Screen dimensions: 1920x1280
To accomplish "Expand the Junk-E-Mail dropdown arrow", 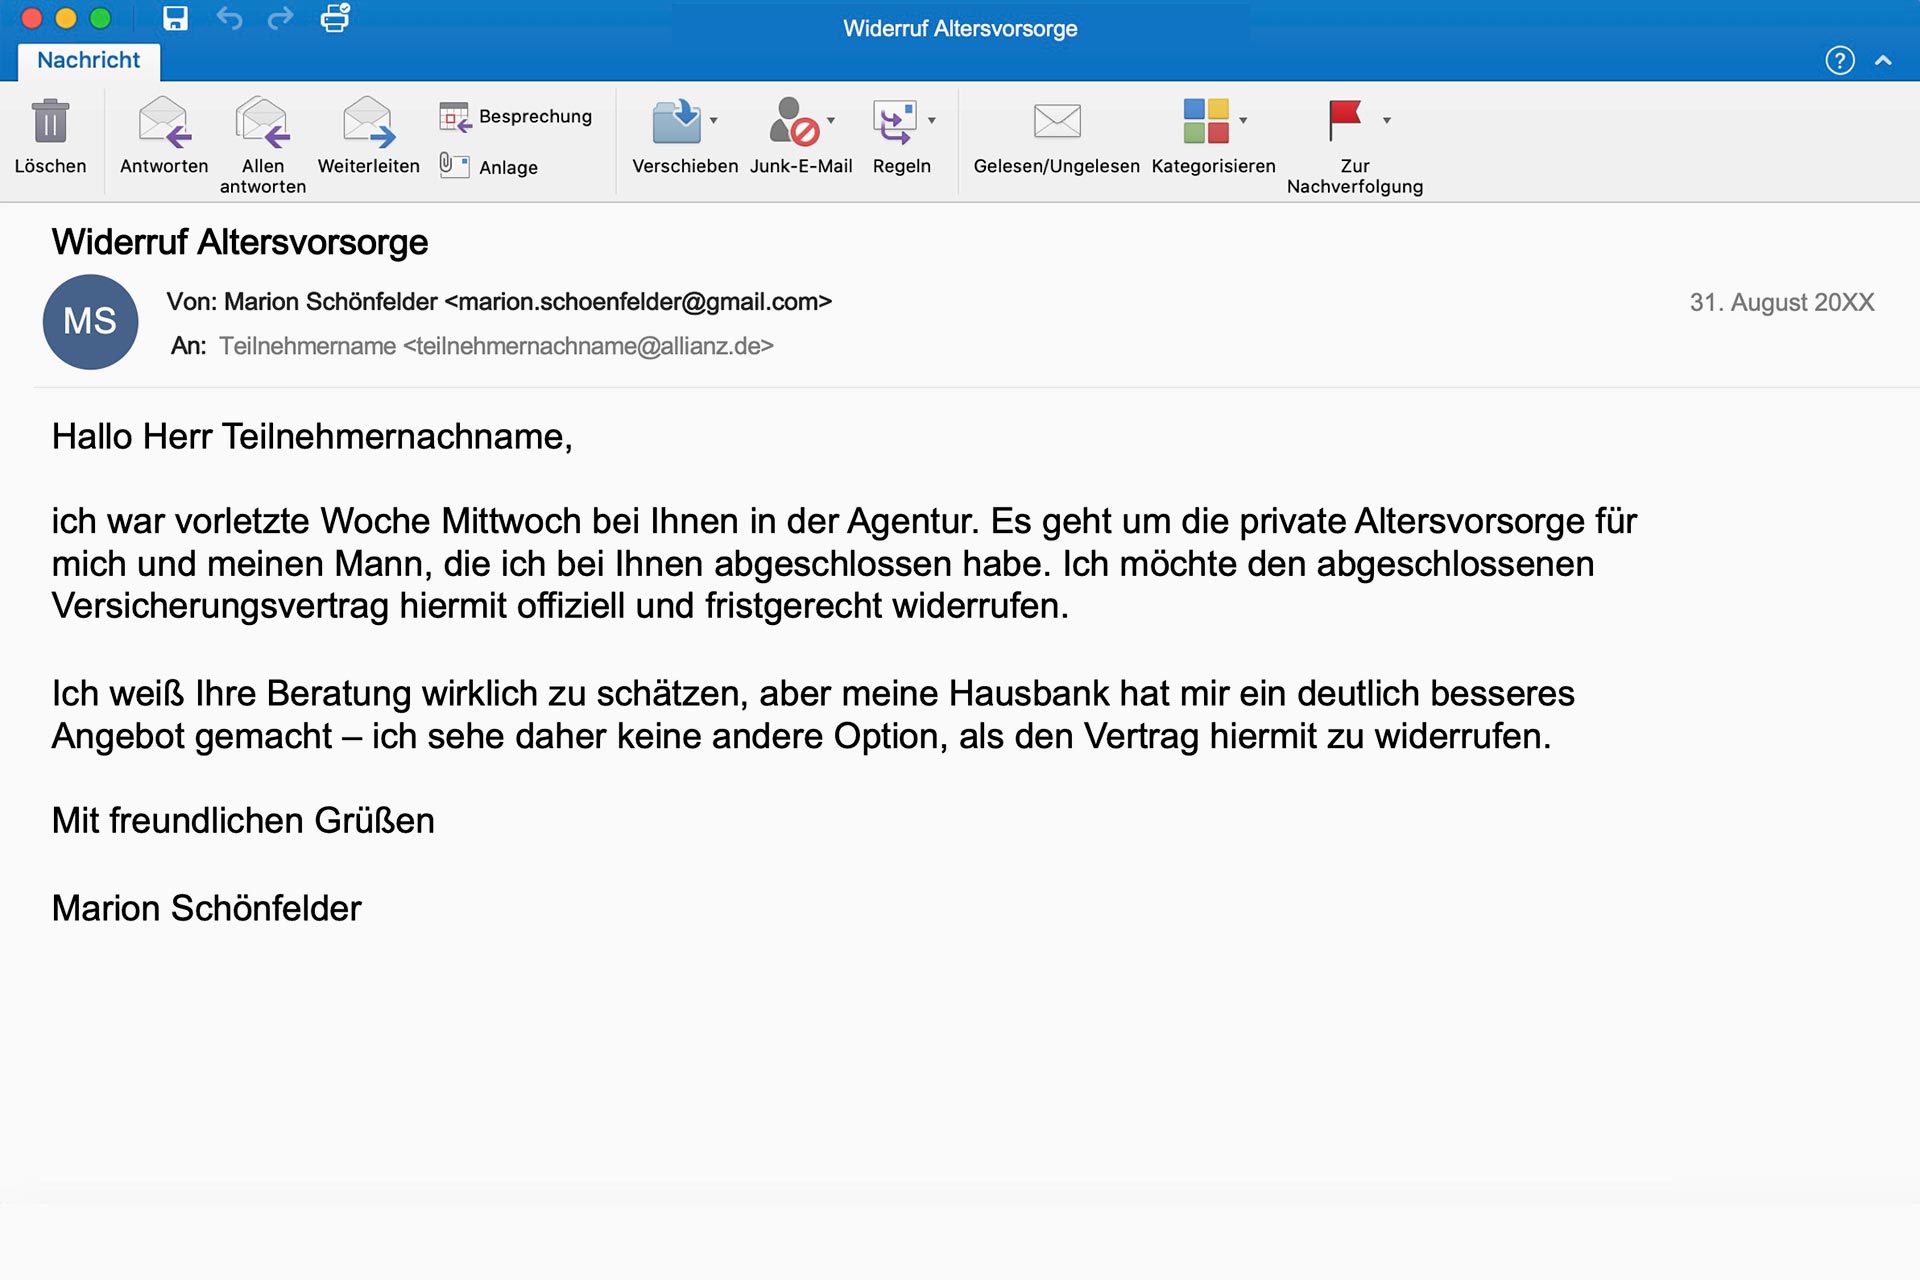I will click(x=831, y=121).
